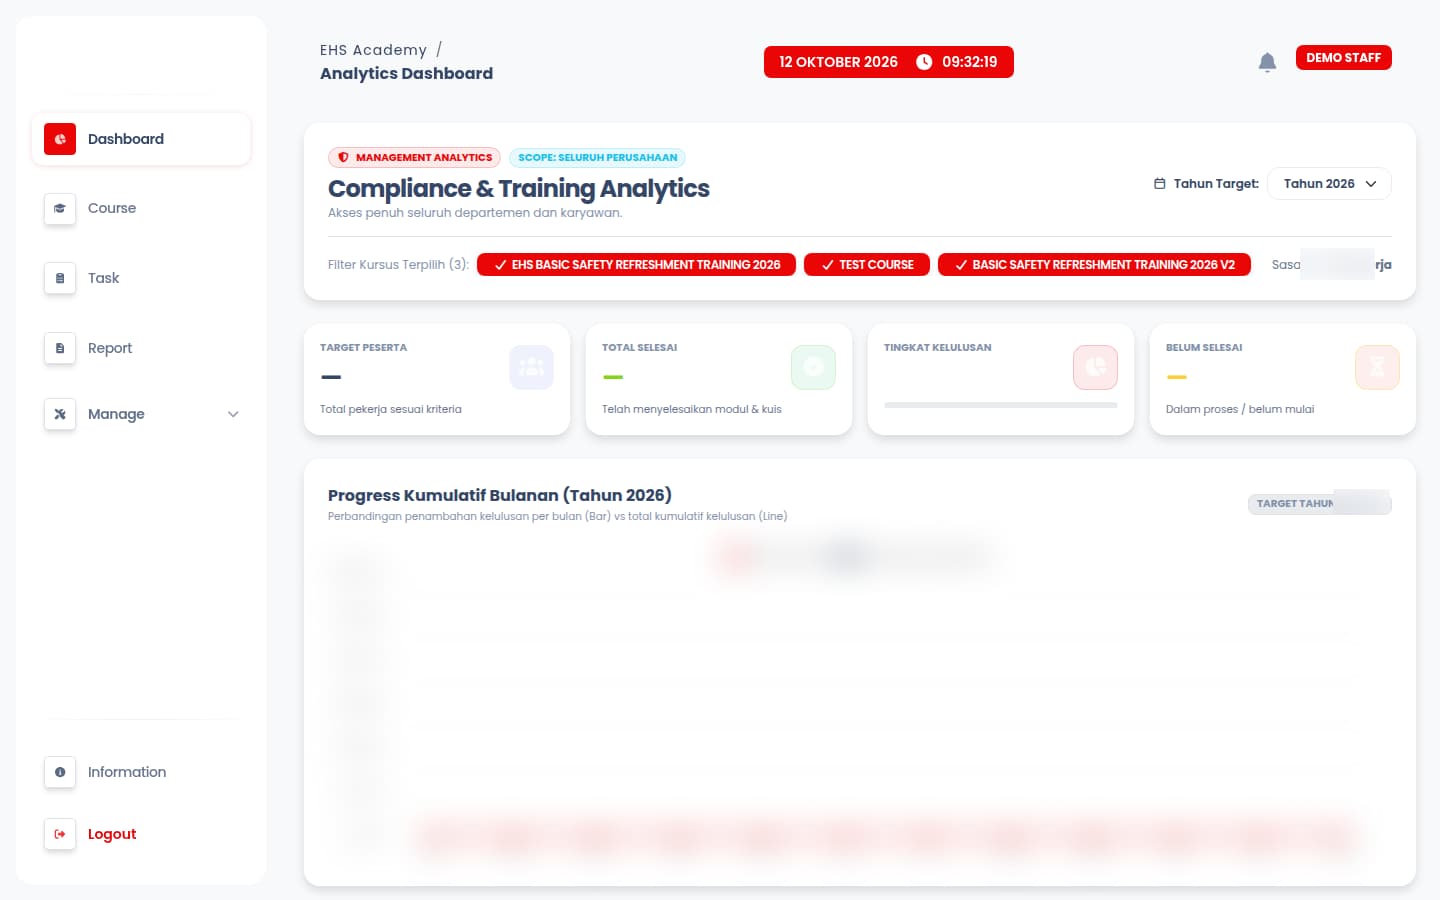Expand the Manage menu chevron

(233, 414)
